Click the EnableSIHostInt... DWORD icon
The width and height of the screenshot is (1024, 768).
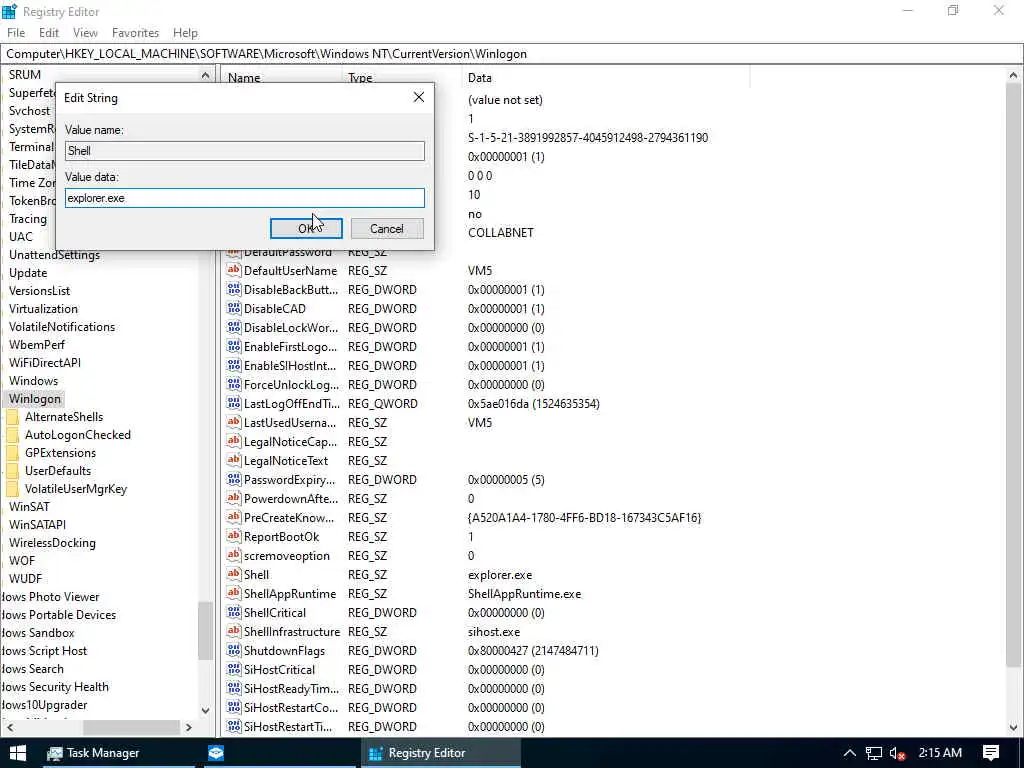point(234,365)
